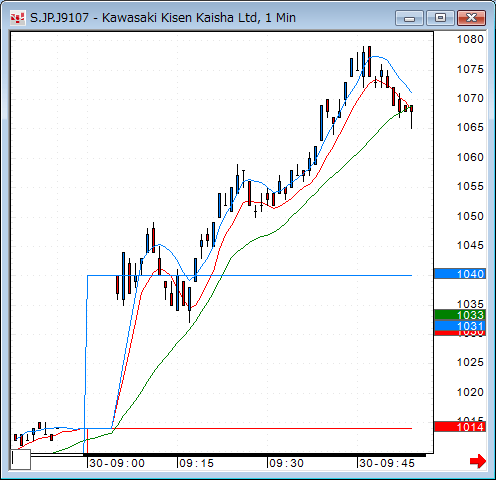Click the 1060 price axis value
Image resolution: width=496 pixels, height=480 pixels.
point(470,157)
